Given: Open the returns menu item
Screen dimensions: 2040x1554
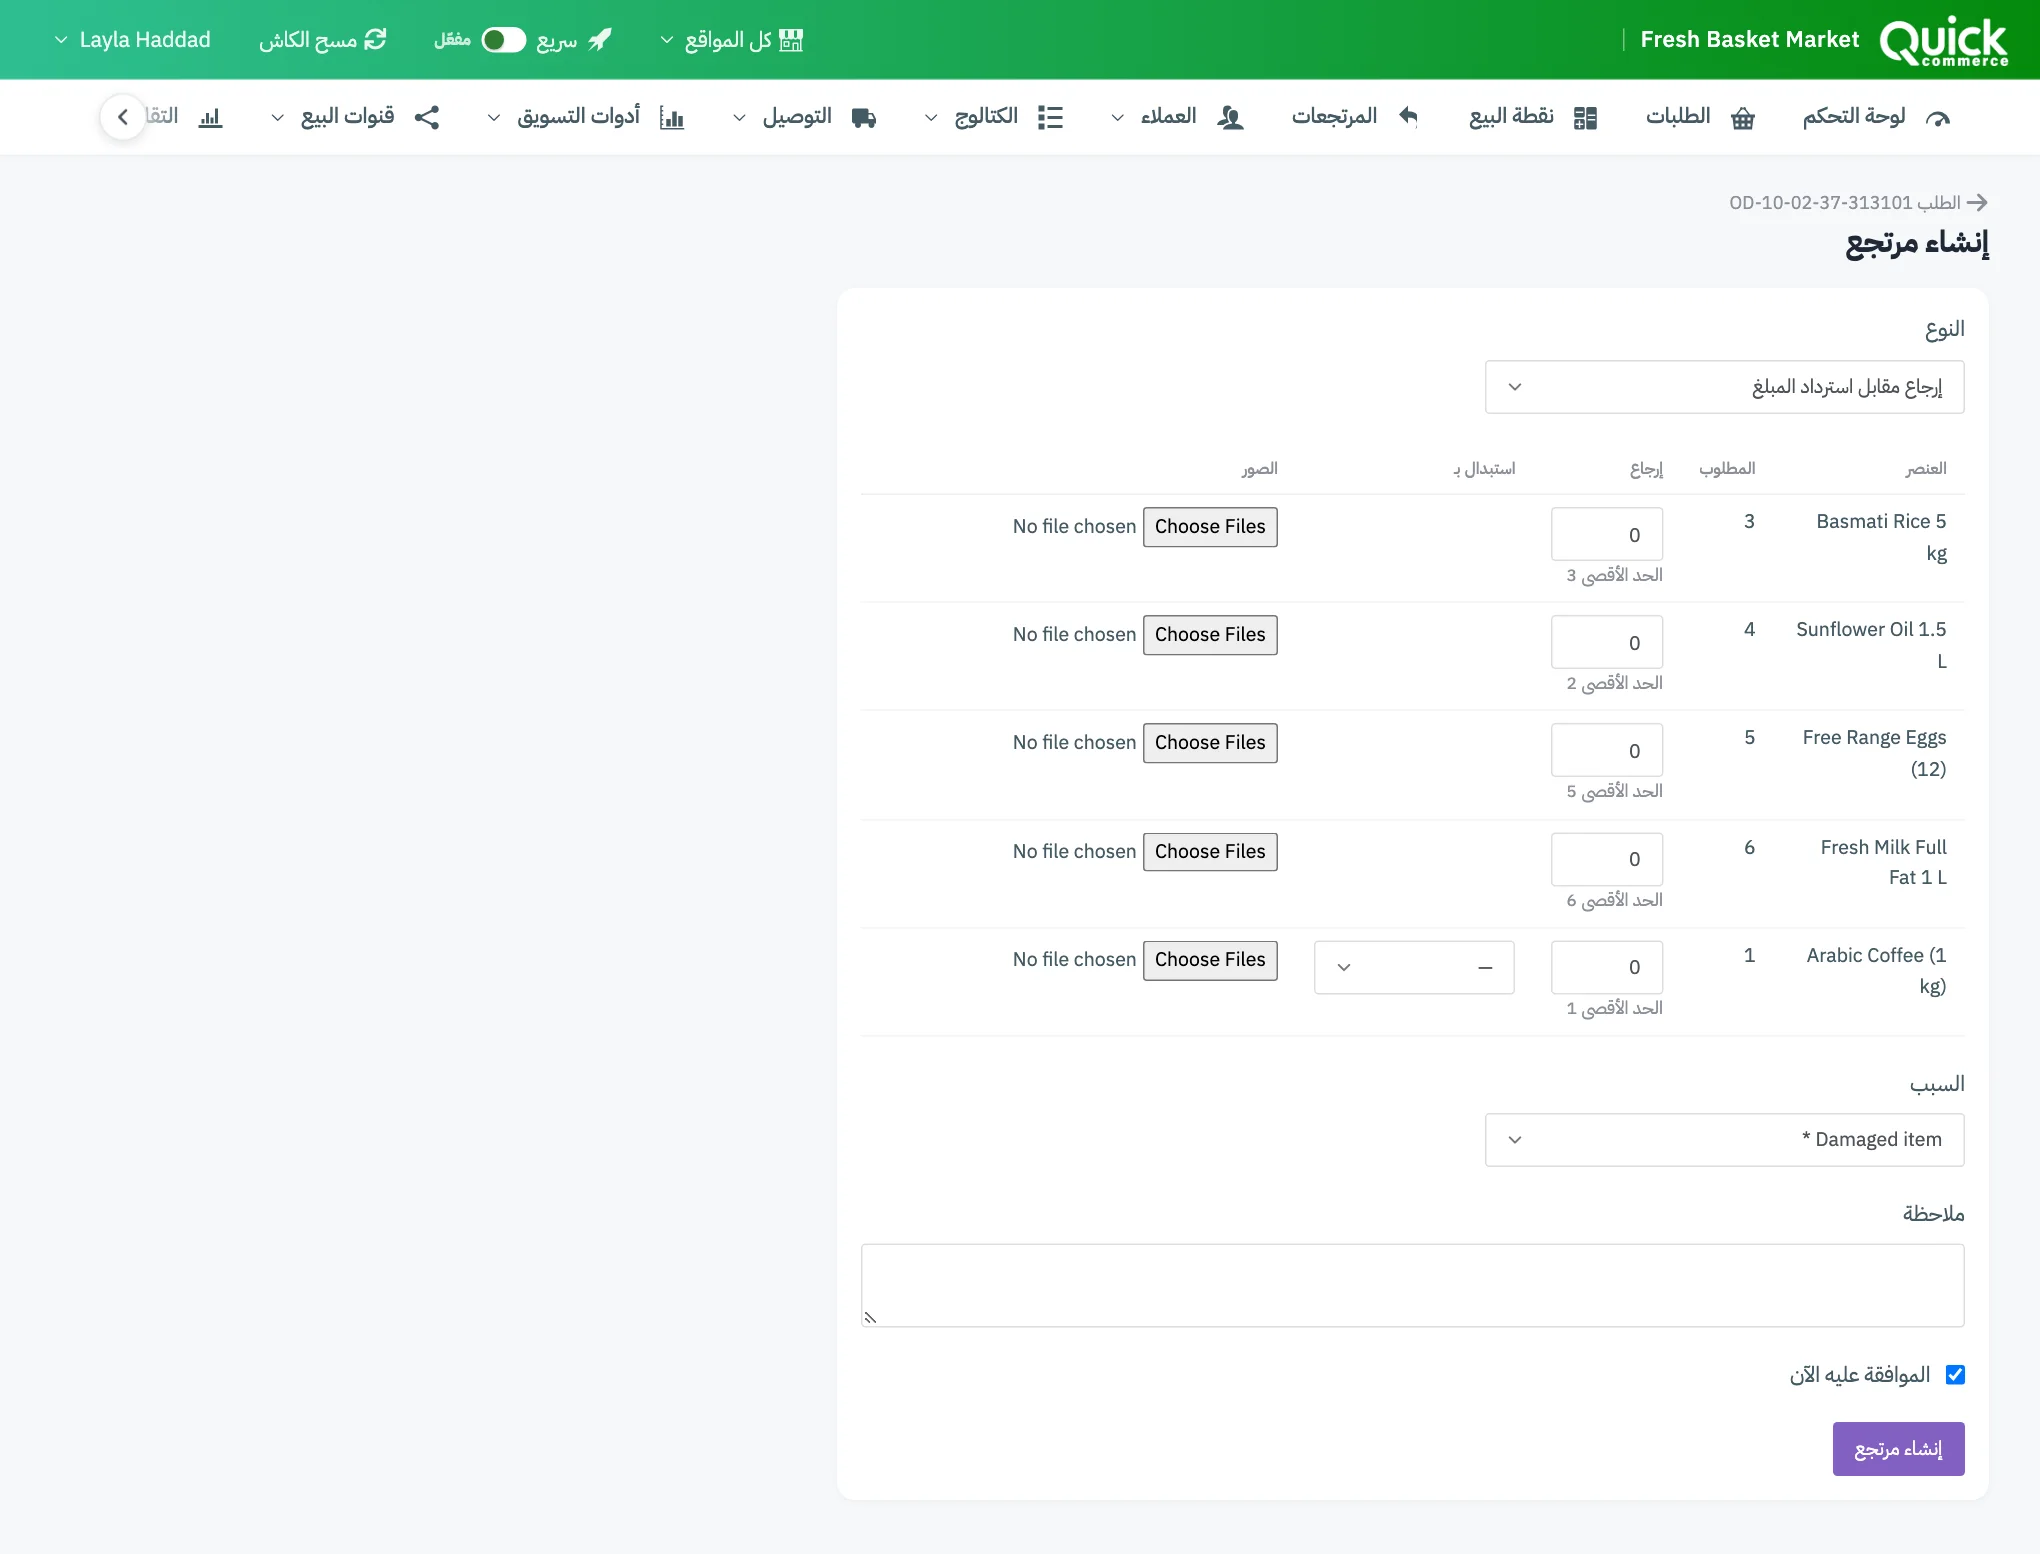Looking at the screenshot, I should click(1355, 118).
